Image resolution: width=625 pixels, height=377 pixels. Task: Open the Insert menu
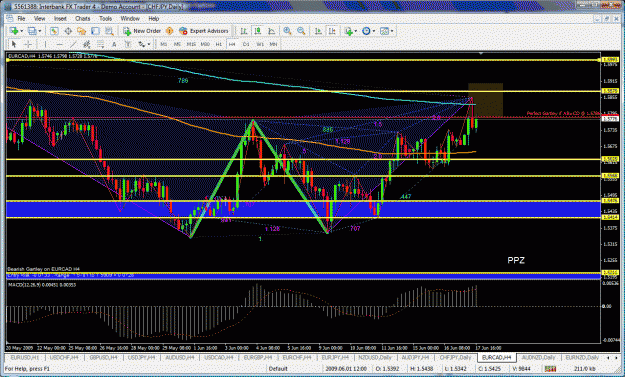point(60,19)
